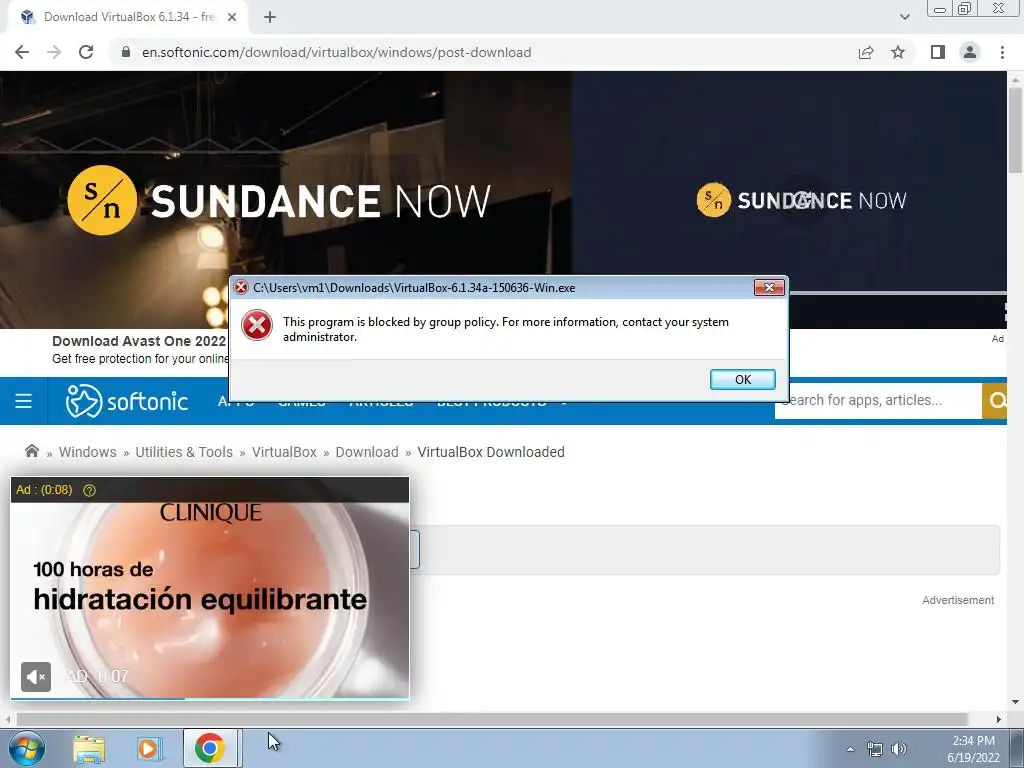
Task: Click the network tray icon
Action: [874, 749]
